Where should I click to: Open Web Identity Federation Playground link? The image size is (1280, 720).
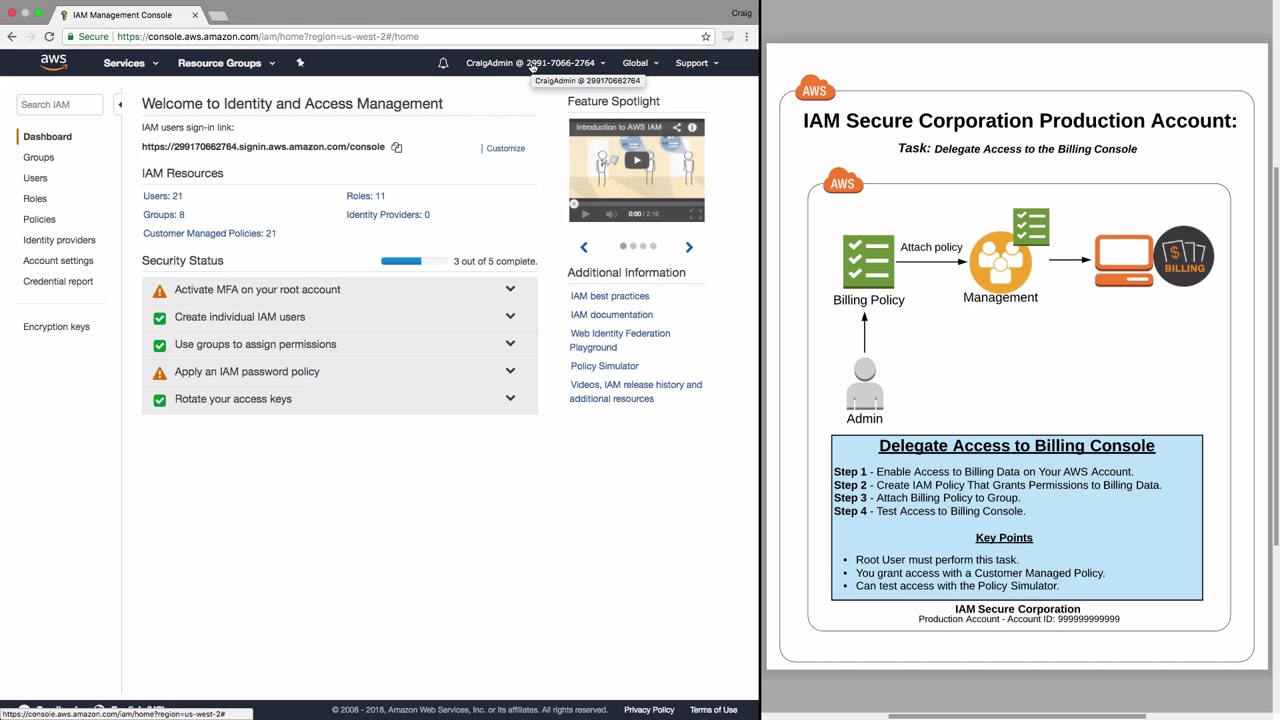click(x=620, y=341)
